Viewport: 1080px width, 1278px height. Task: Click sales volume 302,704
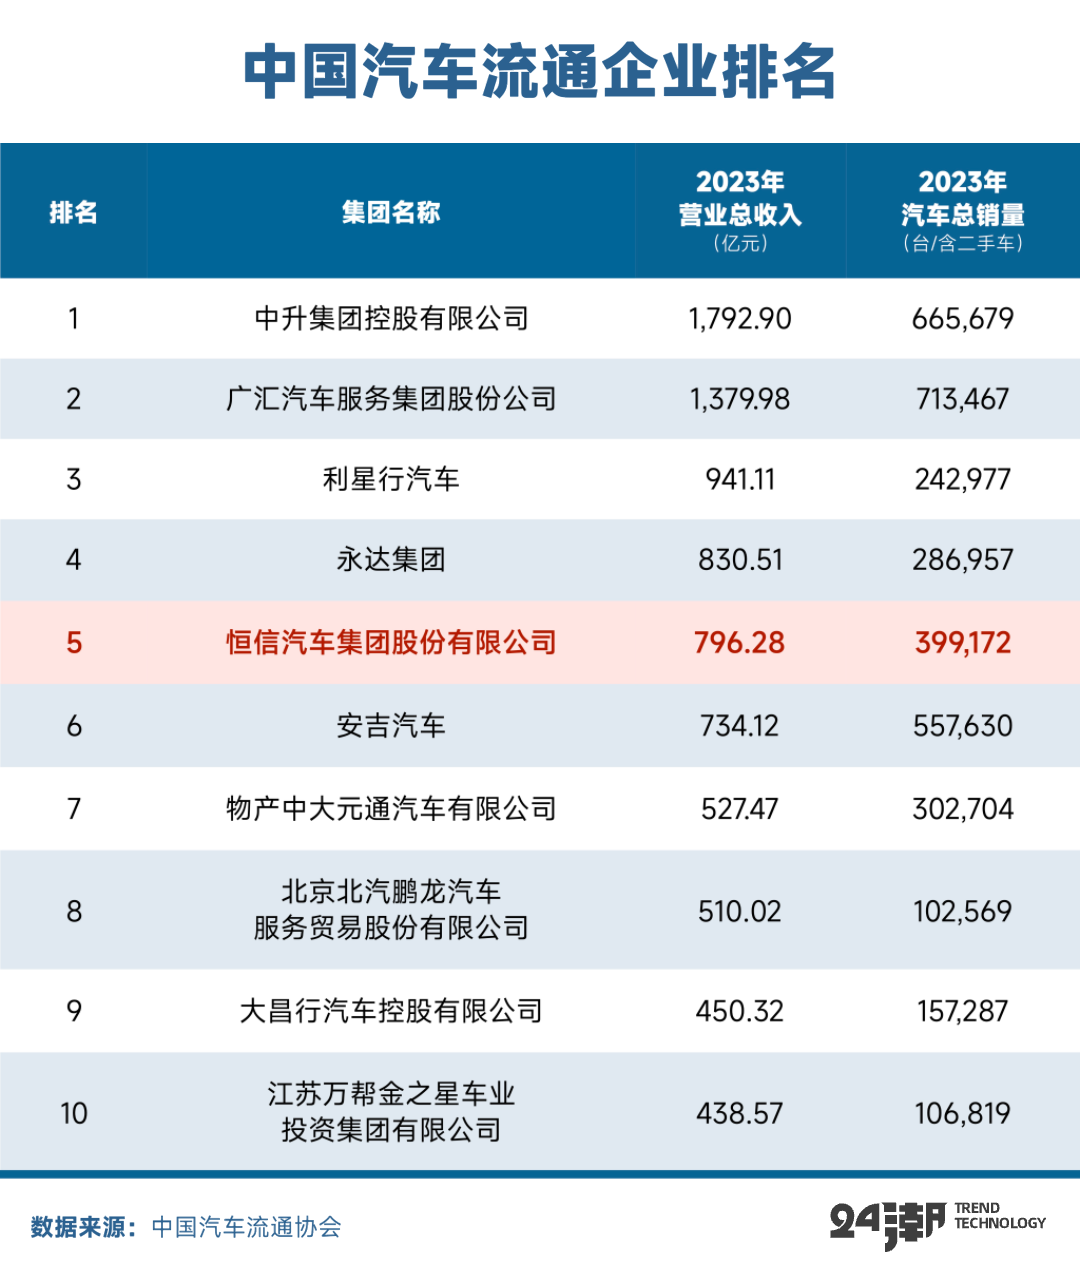point(963,808)
